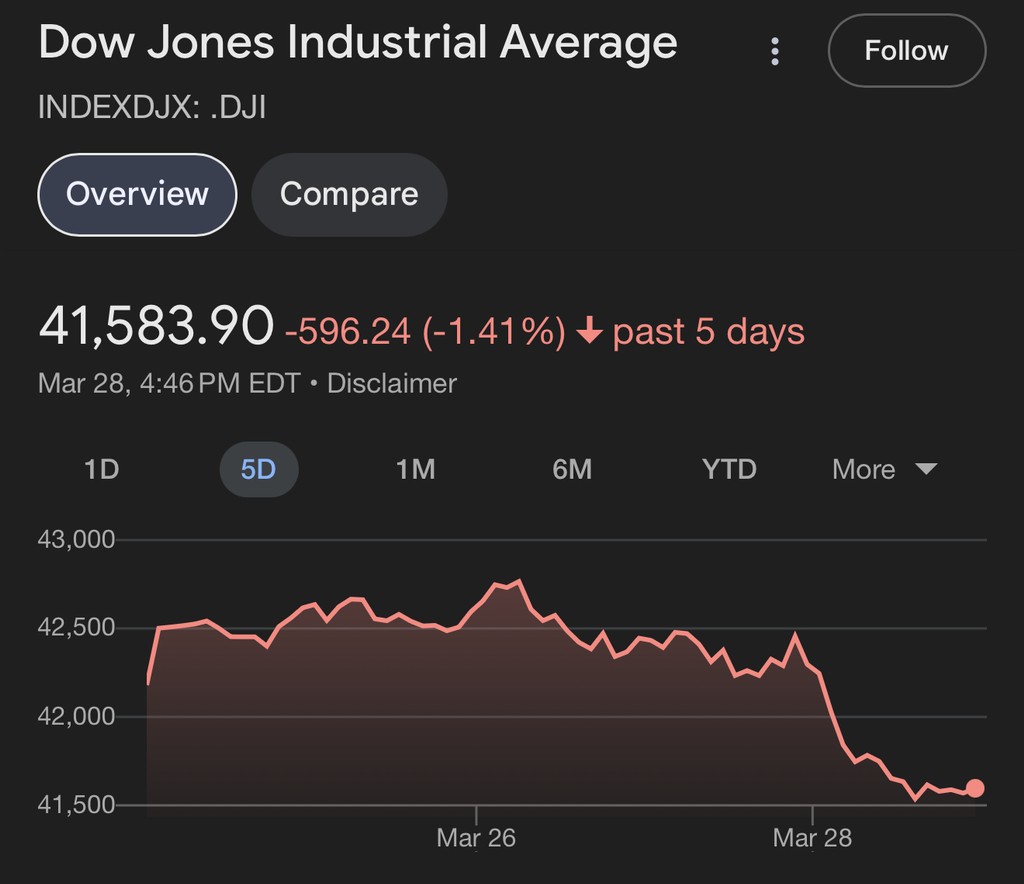Click the 41,583.90 index value

[155, 327]
